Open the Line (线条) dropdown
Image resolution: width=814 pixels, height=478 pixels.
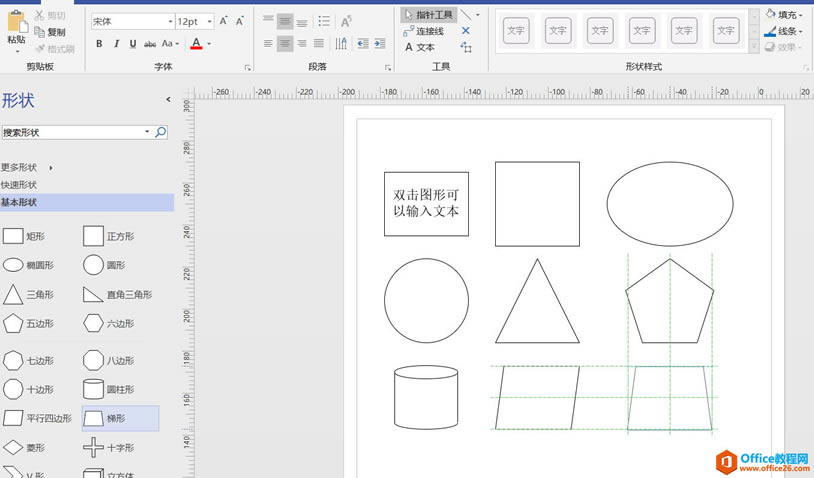[x=783, y=31]
